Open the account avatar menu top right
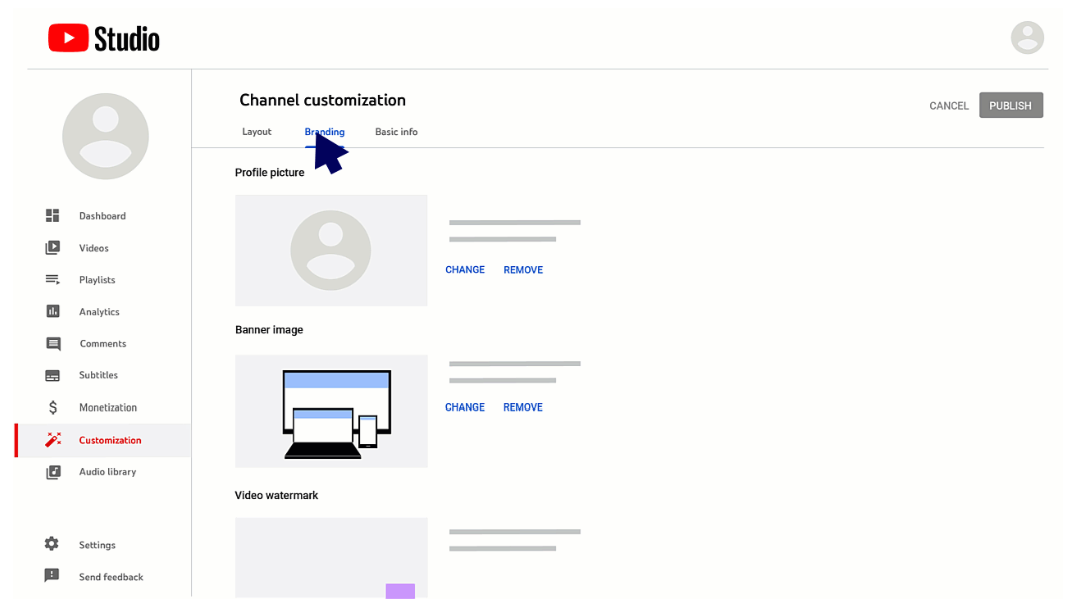1081x610 pixels. click(x=1027, y=37)
